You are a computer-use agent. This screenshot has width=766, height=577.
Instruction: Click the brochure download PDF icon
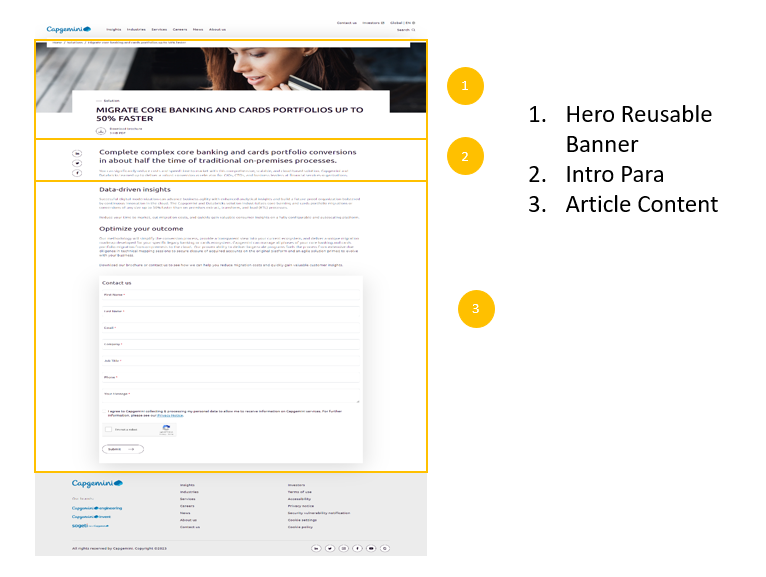pyautogui.click(x=99, y=129)
